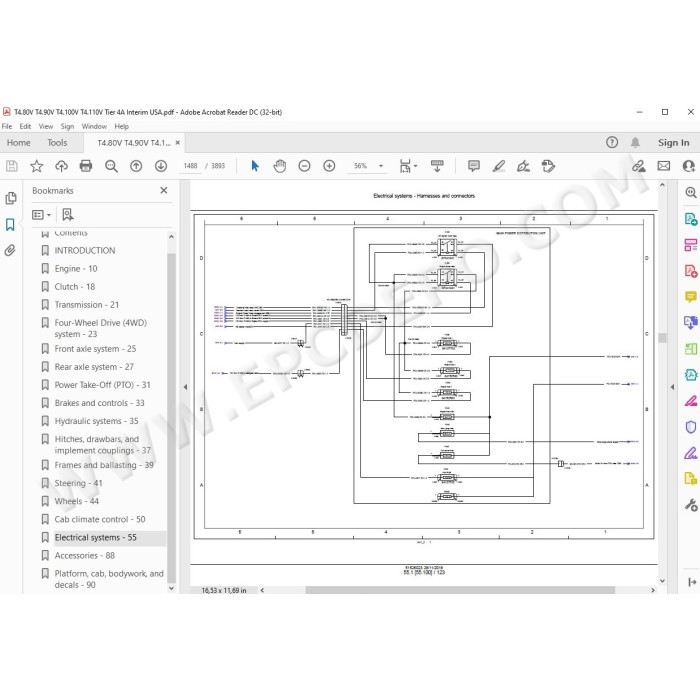
Task: Go to next page arrow
Action: [x=161, y=166]
